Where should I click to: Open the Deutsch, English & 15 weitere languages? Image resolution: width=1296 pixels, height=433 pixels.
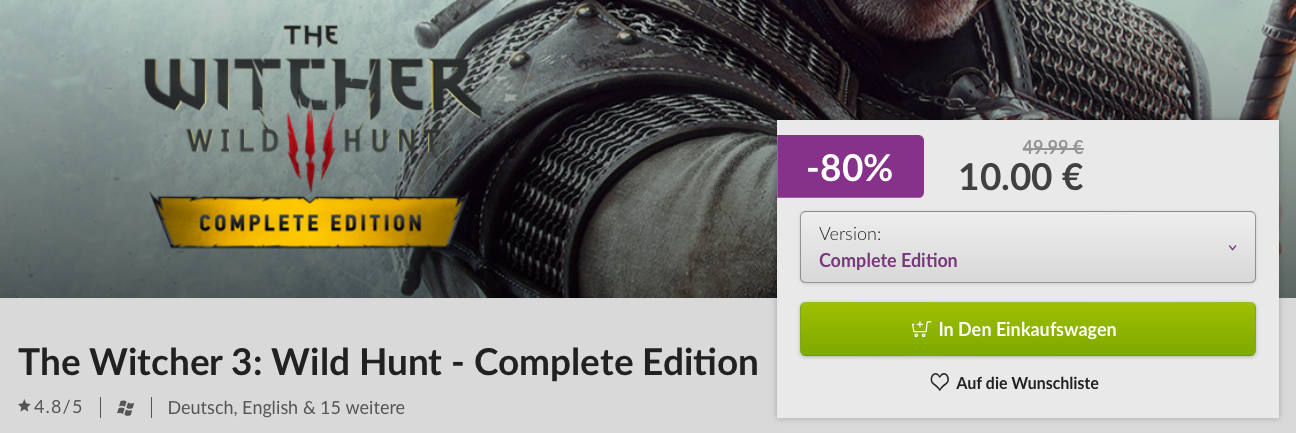click(x=286, y=408)
